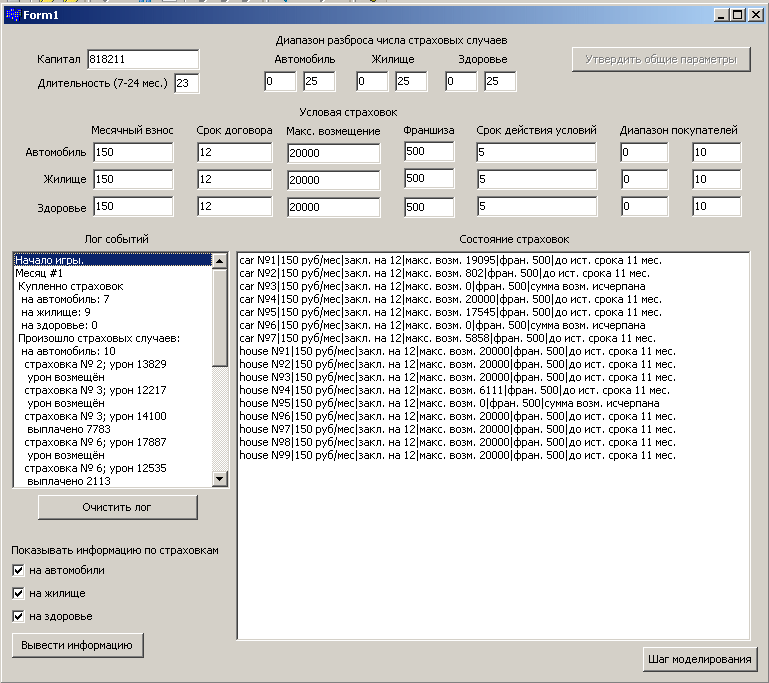Click the 'Капитал' input field
This screenshot has width=769, height=683.
click(143, 59)
